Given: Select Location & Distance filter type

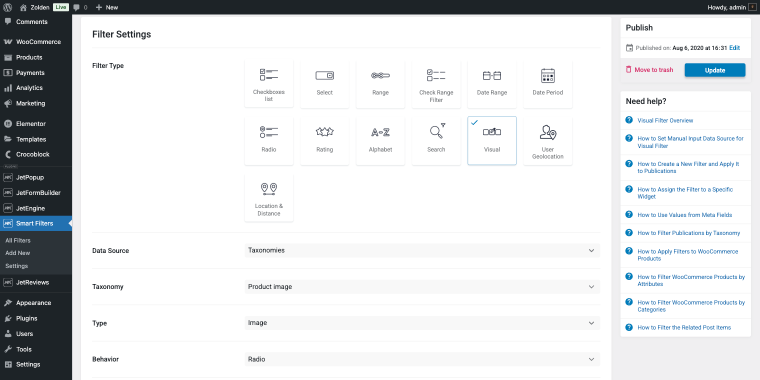Looking at the screenshot, I should tap(269, 198).
